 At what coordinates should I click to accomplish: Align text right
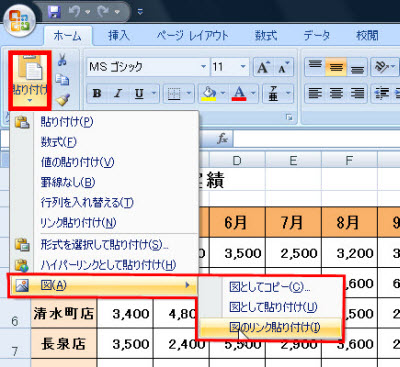point(357,93)
